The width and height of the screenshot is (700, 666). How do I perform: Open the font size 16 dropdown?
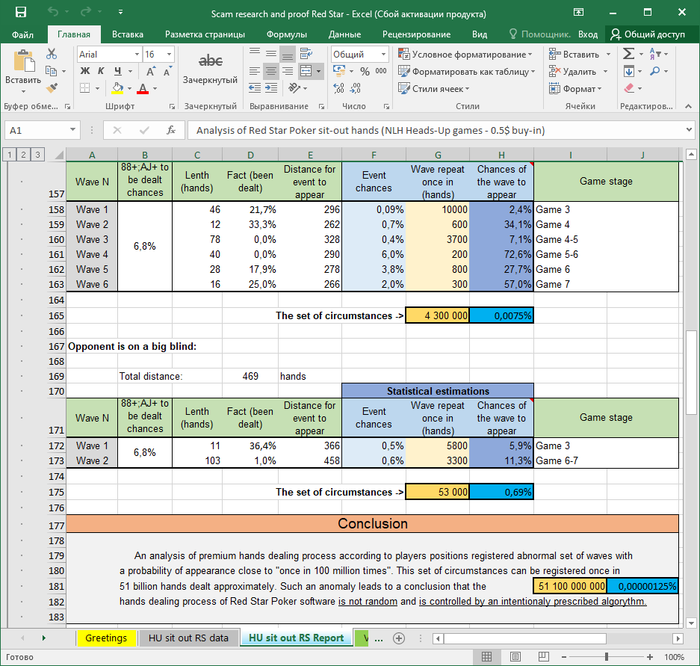(x=169, y=54)
